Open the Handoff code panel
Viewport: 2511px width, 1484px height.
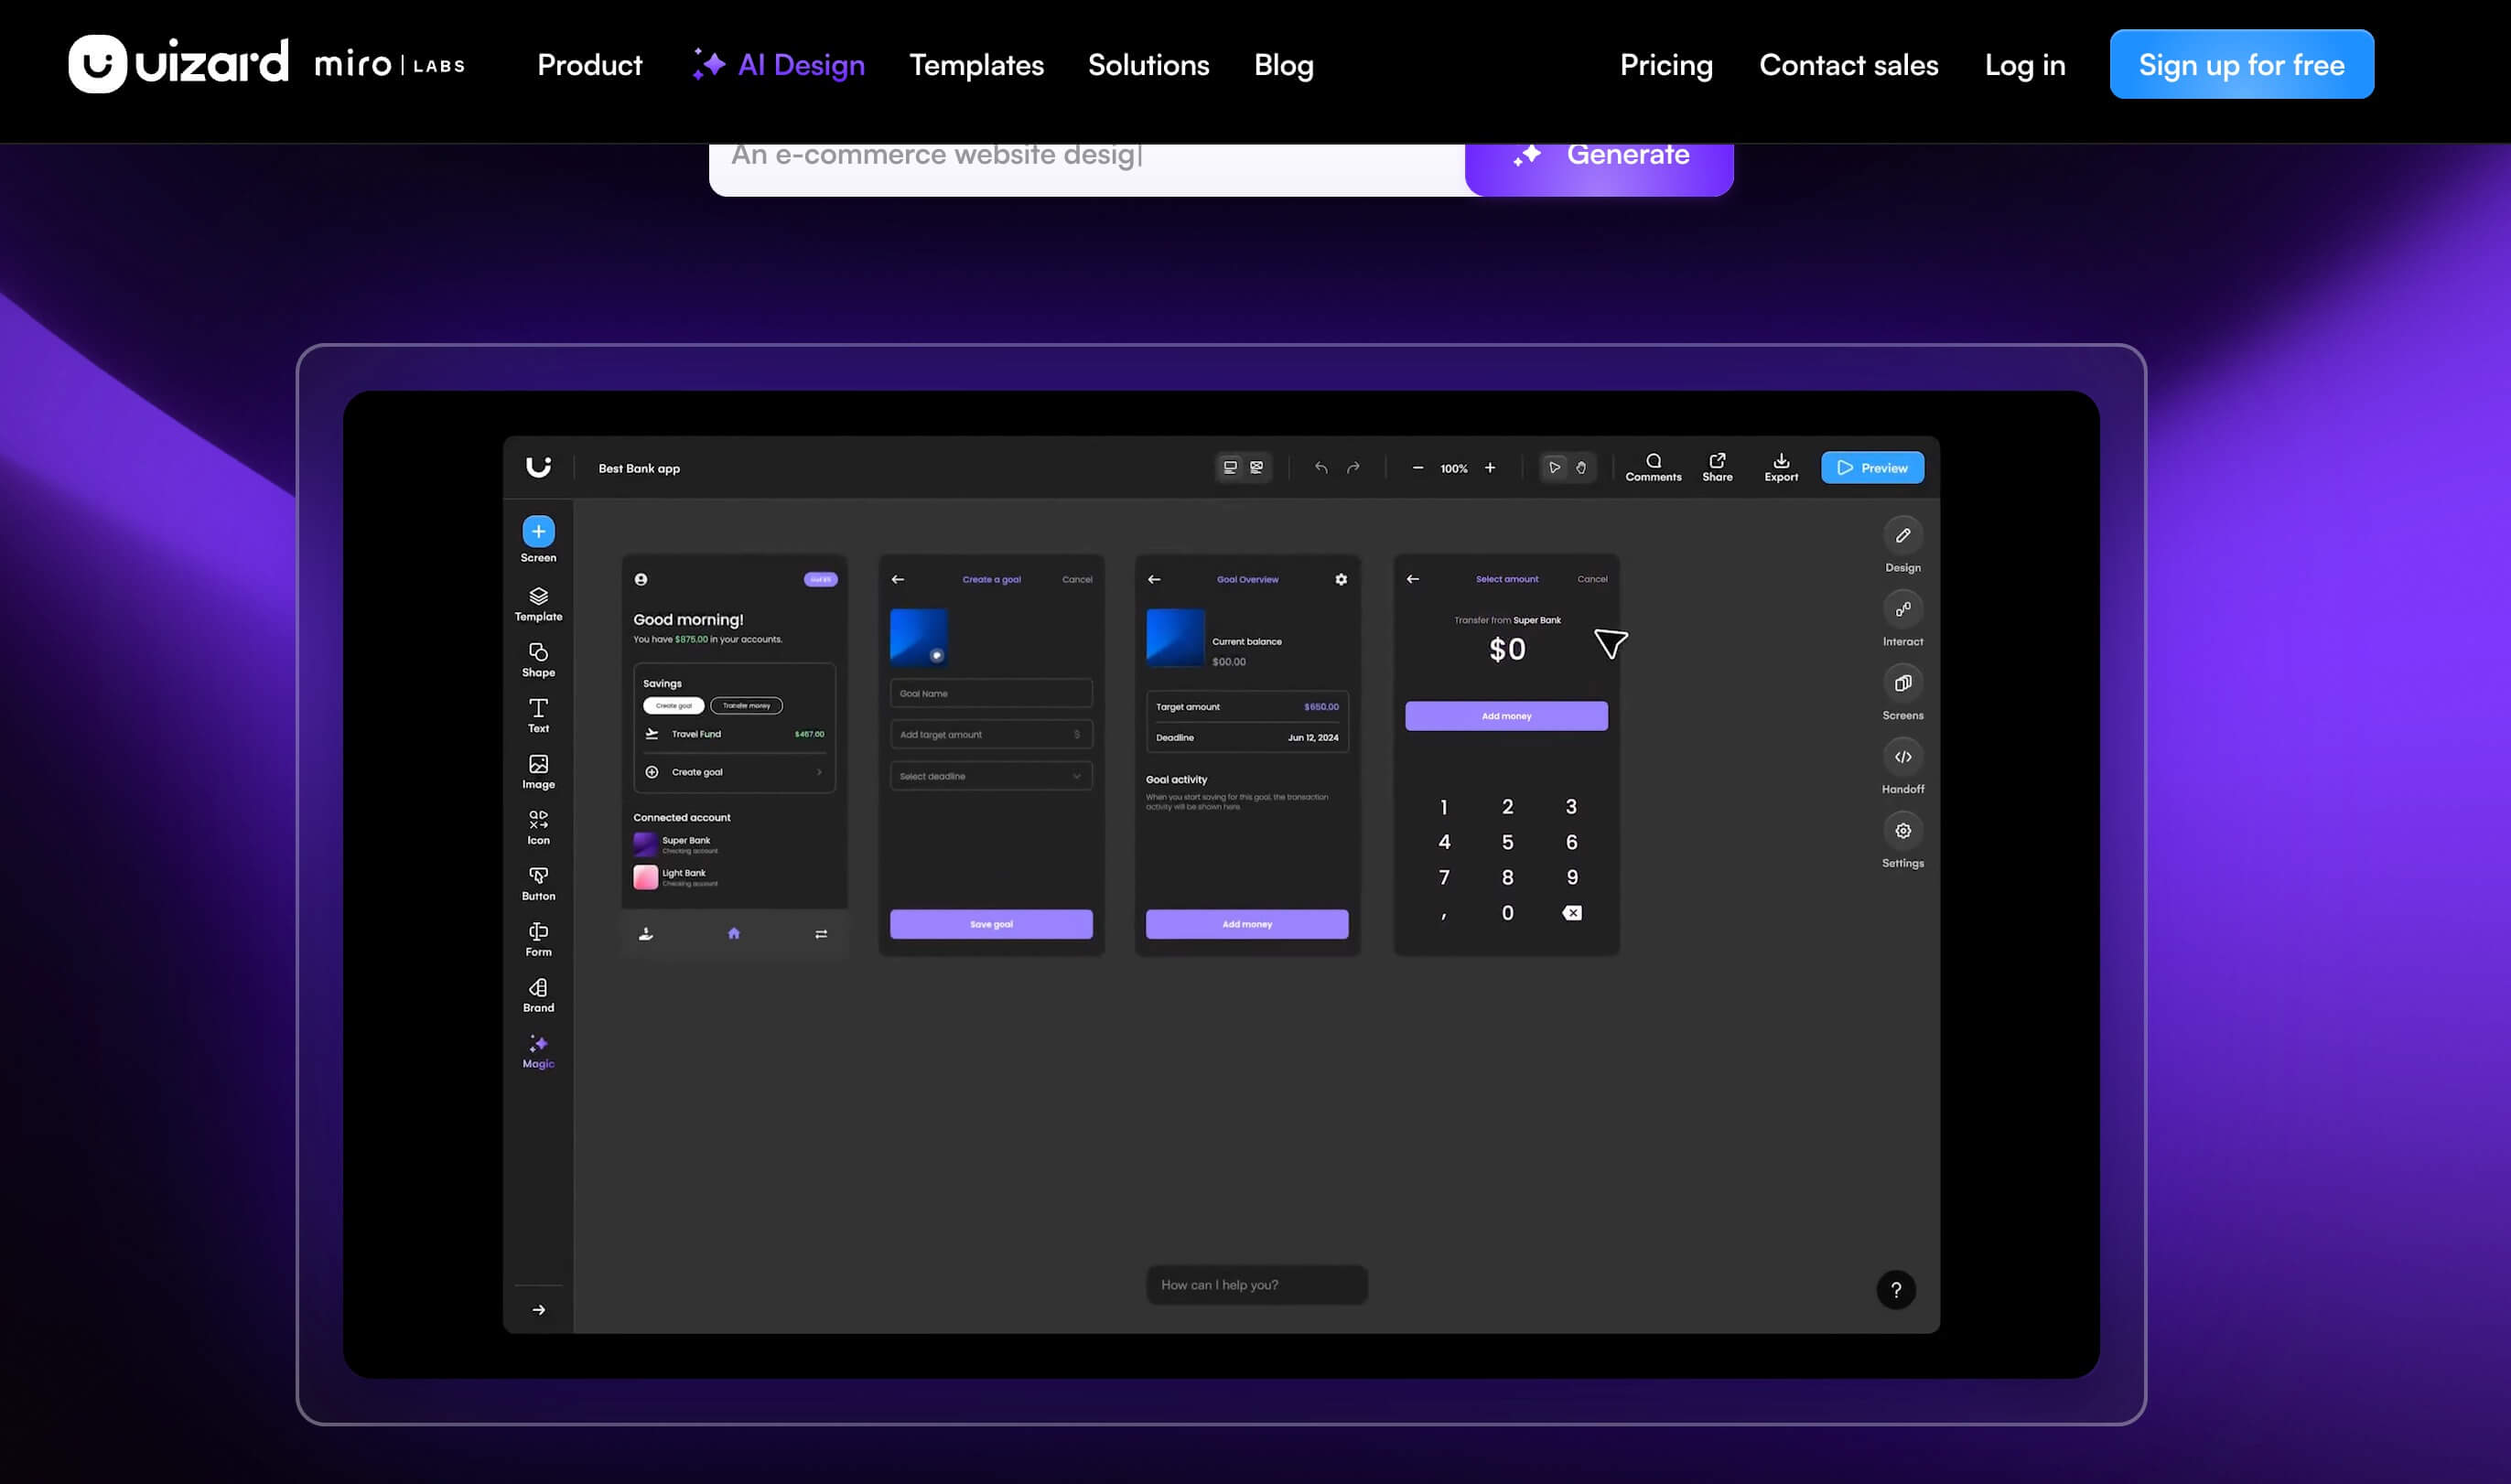point(1902,758)
